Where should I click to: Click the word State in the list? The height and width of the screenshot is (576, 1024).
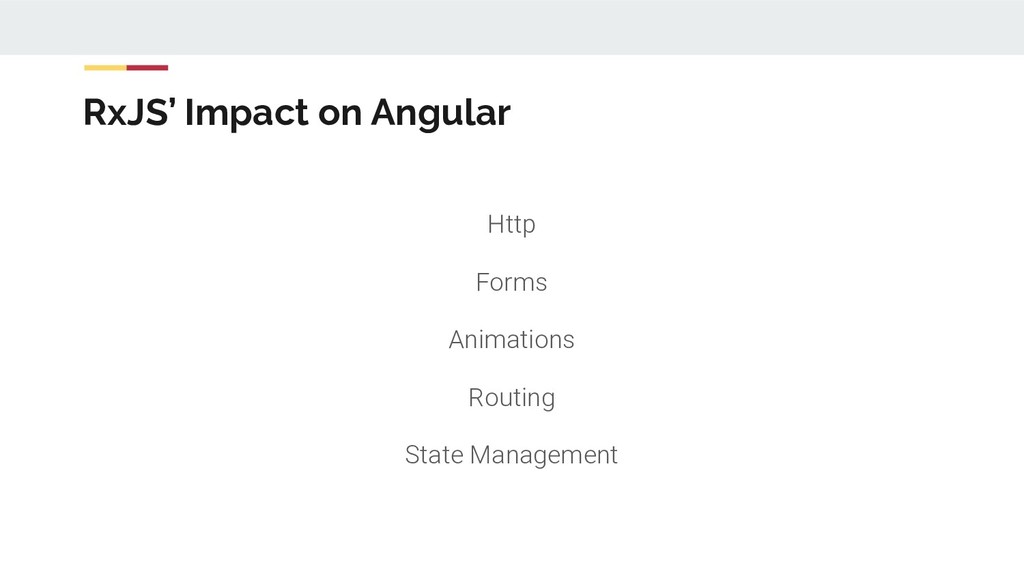434,455
